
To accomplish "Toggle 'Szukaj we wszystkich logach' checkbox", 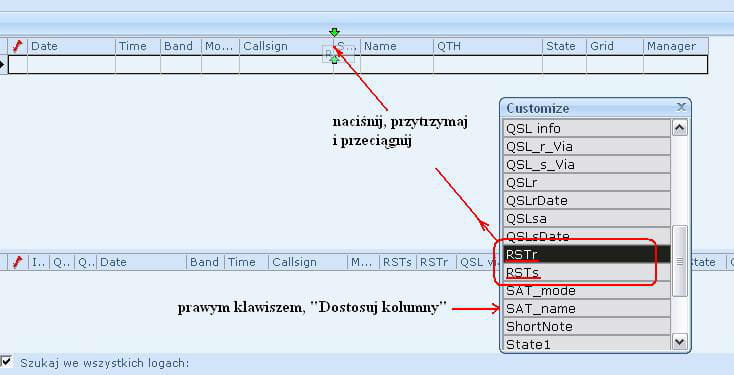I will [6, 361].
